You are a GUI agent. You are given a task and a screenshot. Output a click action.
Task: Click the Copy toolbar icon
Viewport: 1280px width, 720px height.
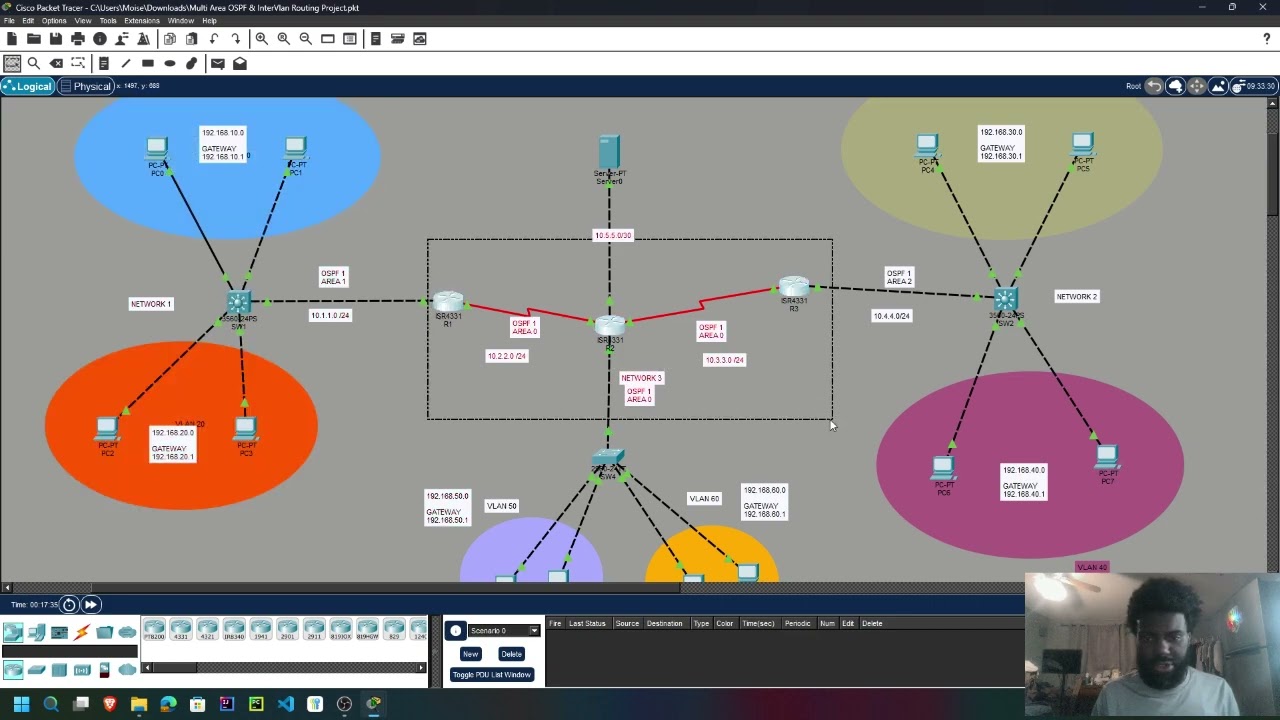pos(169,39)
